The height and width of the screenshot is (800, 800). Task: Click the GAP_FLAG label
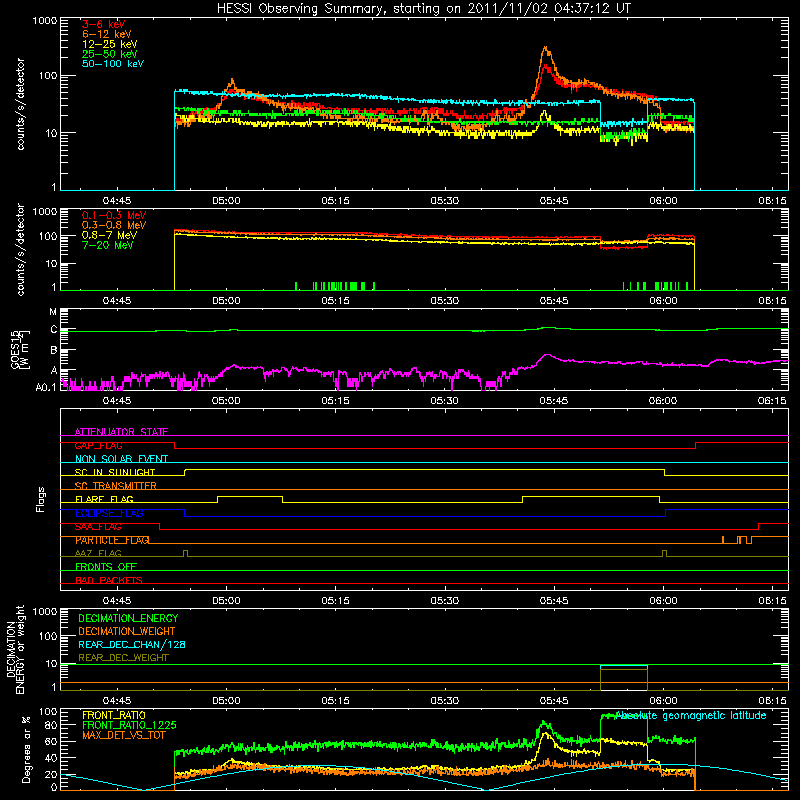pos(98,445)
